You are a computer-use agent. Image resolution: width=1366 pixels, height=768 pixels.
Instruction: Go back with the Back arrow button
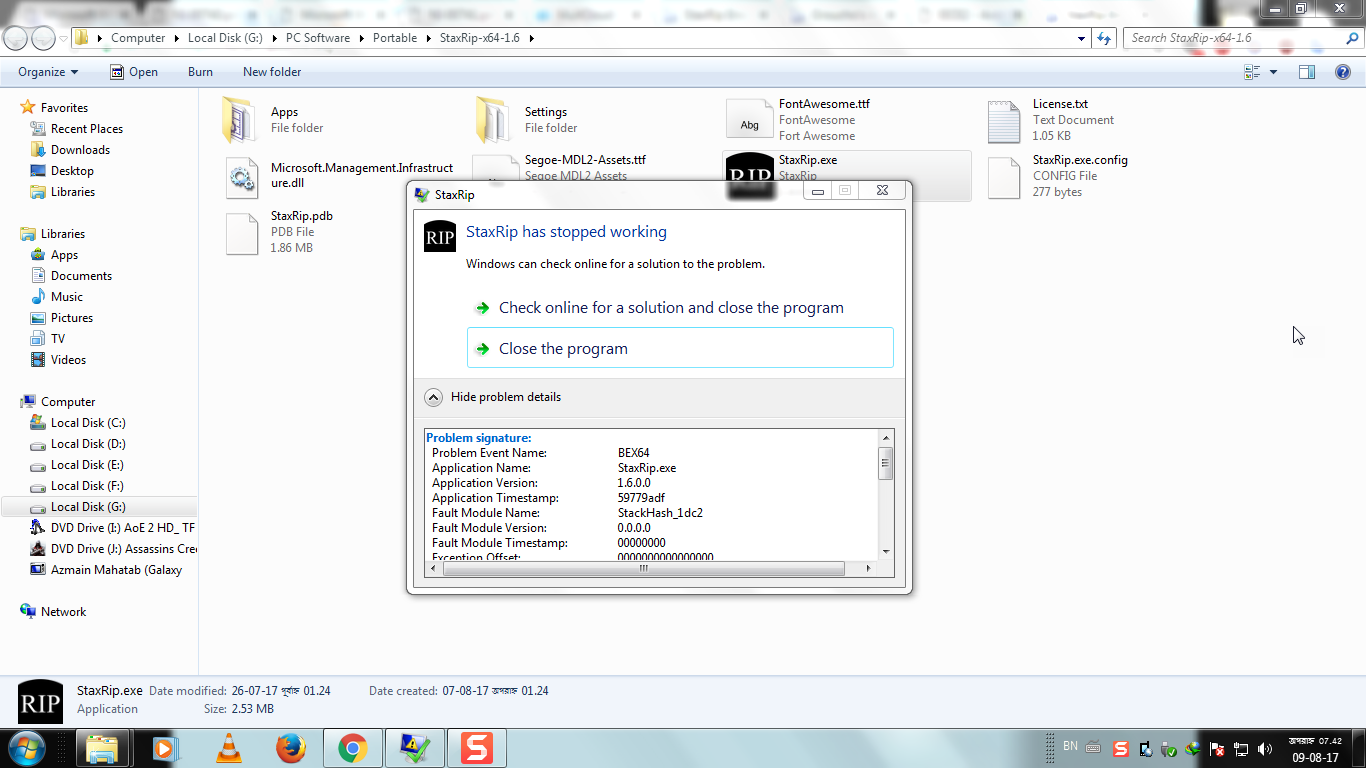(x=15, y=38)
